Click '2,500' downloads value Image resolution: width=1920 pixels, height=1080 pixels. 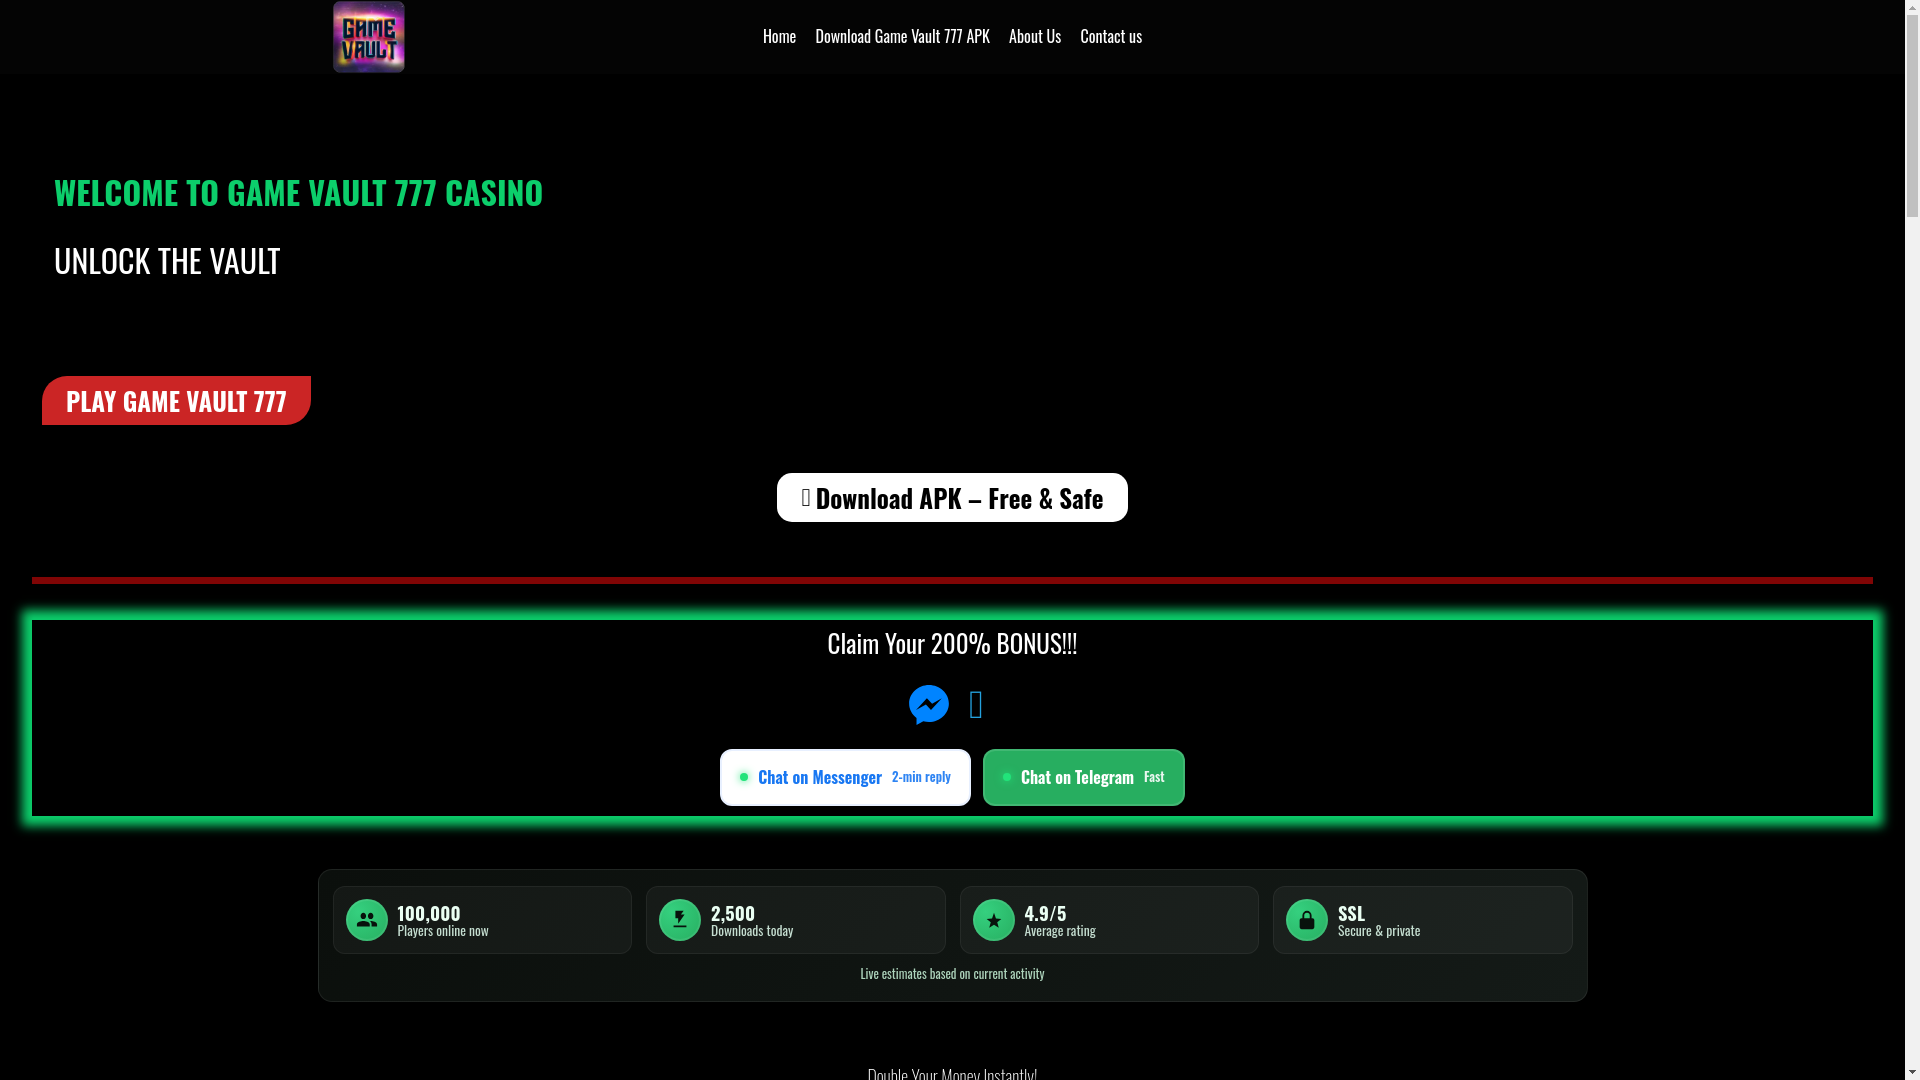click(733, 913)
